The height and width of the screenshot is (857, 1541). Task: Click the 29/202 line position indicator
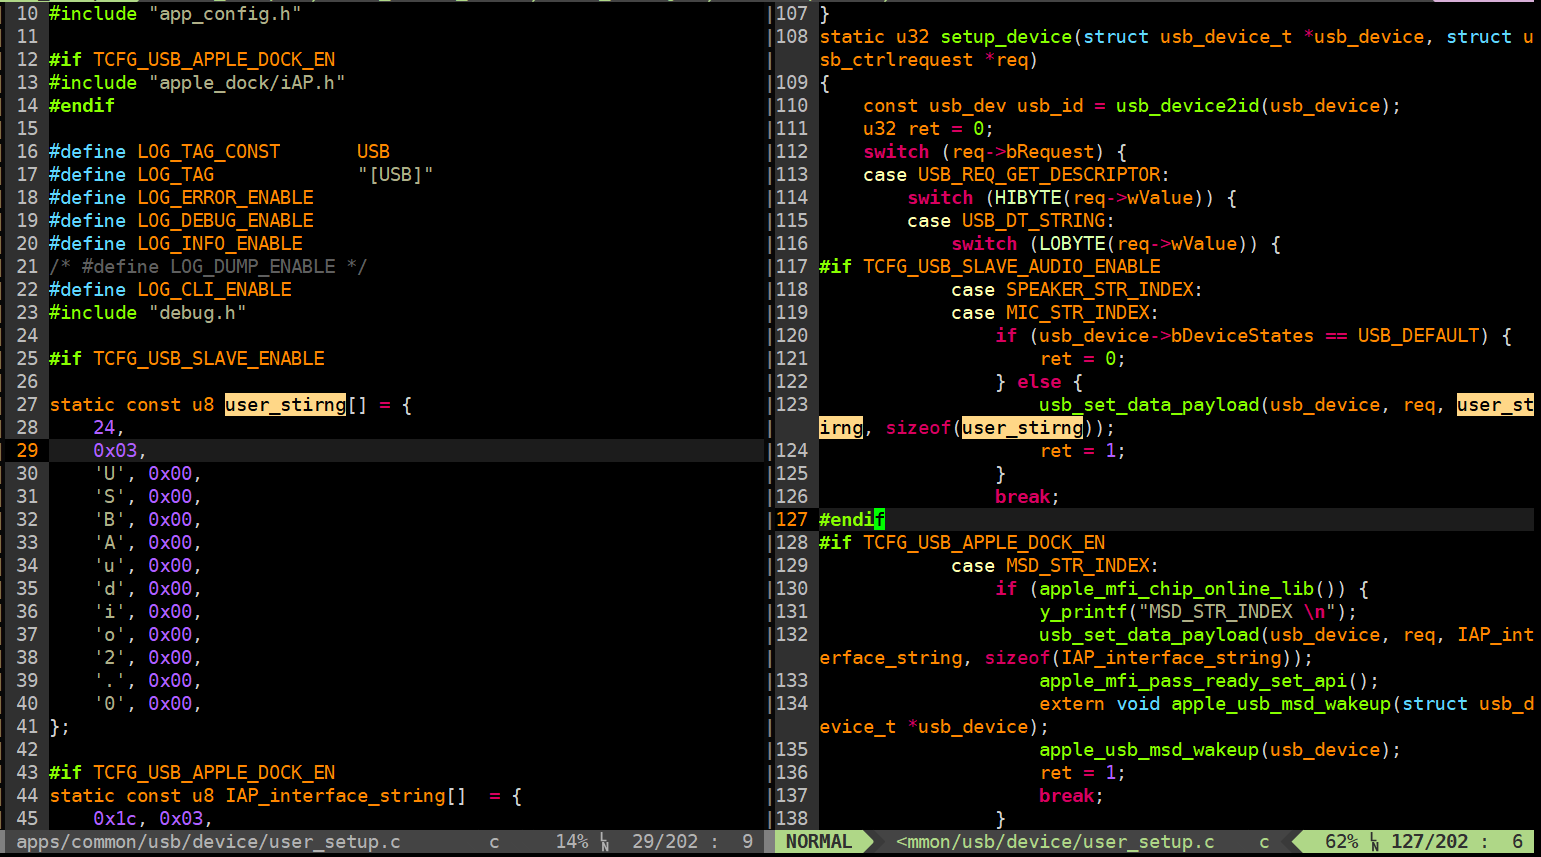(x=665, y=842)
